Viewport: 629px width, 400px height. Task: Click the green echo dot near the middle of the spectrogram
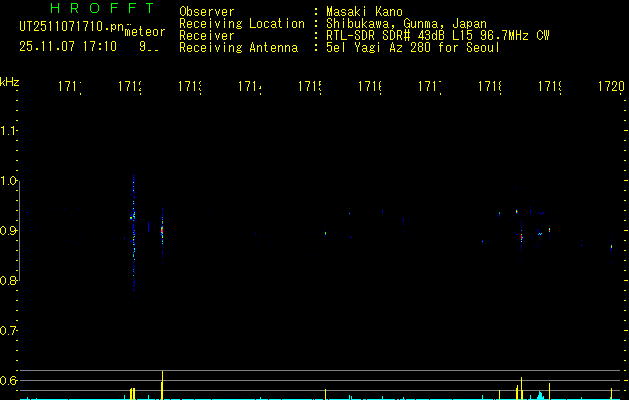tap(325, 233)
